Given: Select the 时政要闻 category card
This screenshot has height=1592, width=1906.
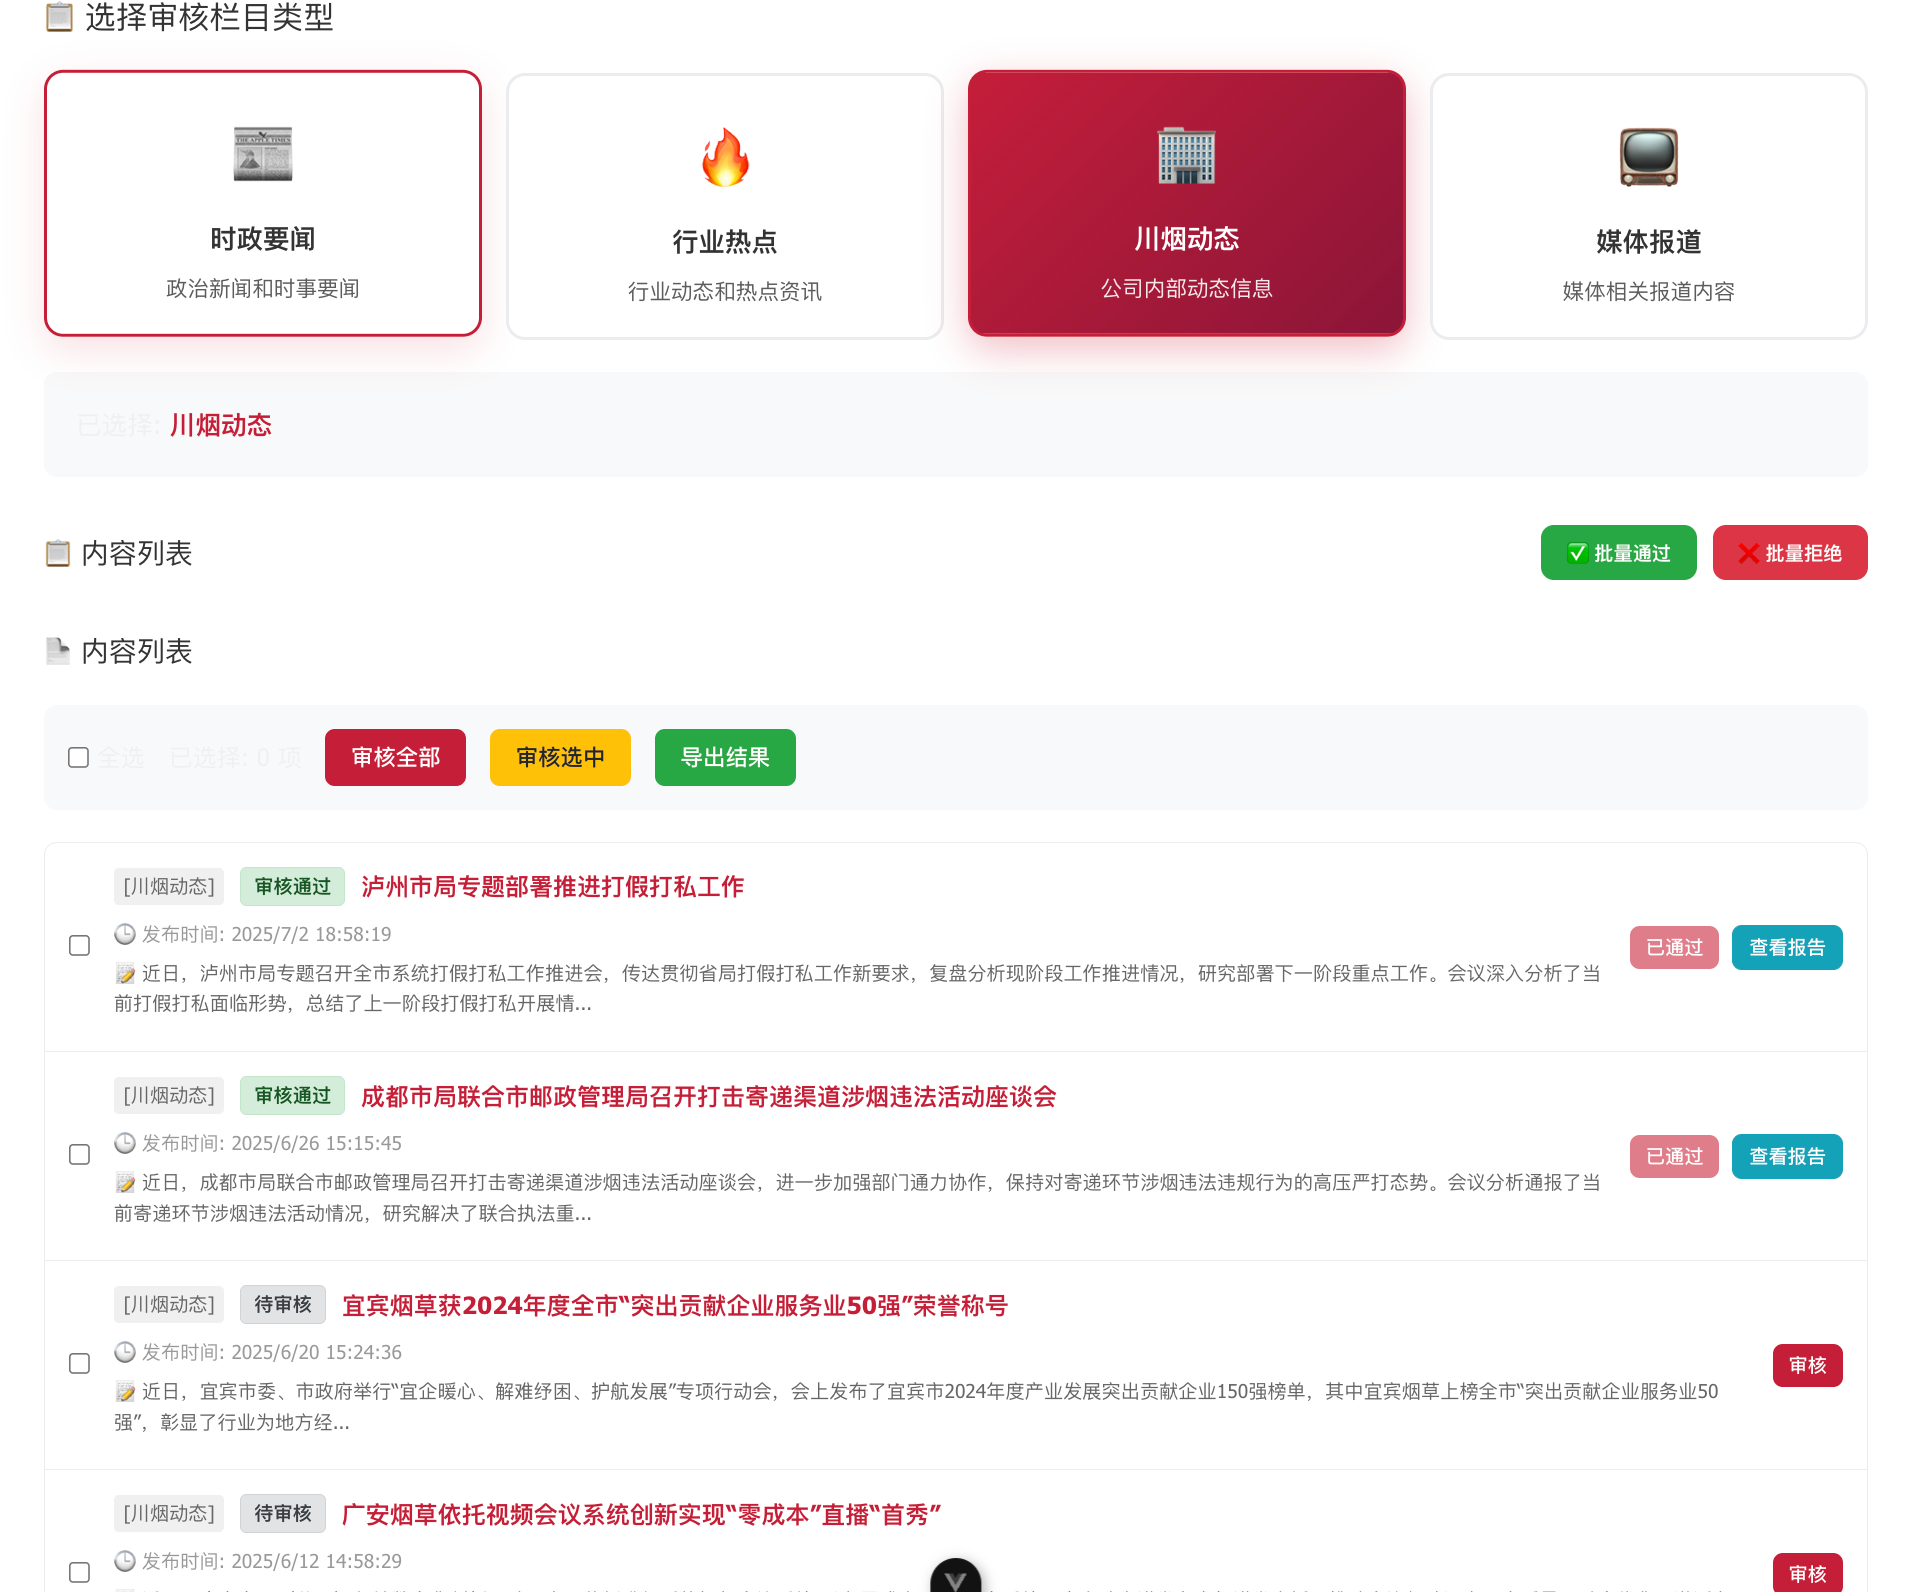Looking at the screenshot, I should (263, 204).
